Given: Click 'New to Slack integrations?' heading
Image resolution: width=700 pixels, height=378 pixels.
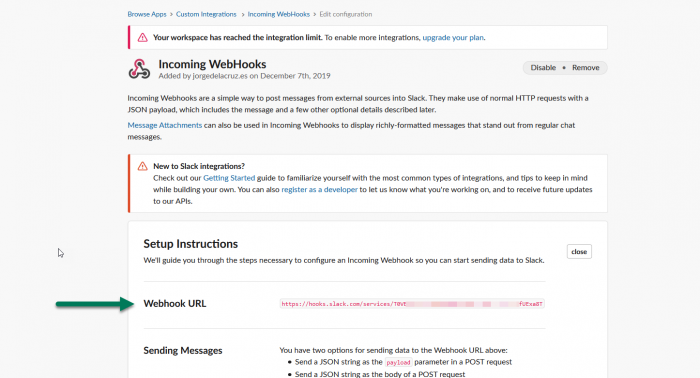Looking at the screenshot, I should click(x=199, y=166).
